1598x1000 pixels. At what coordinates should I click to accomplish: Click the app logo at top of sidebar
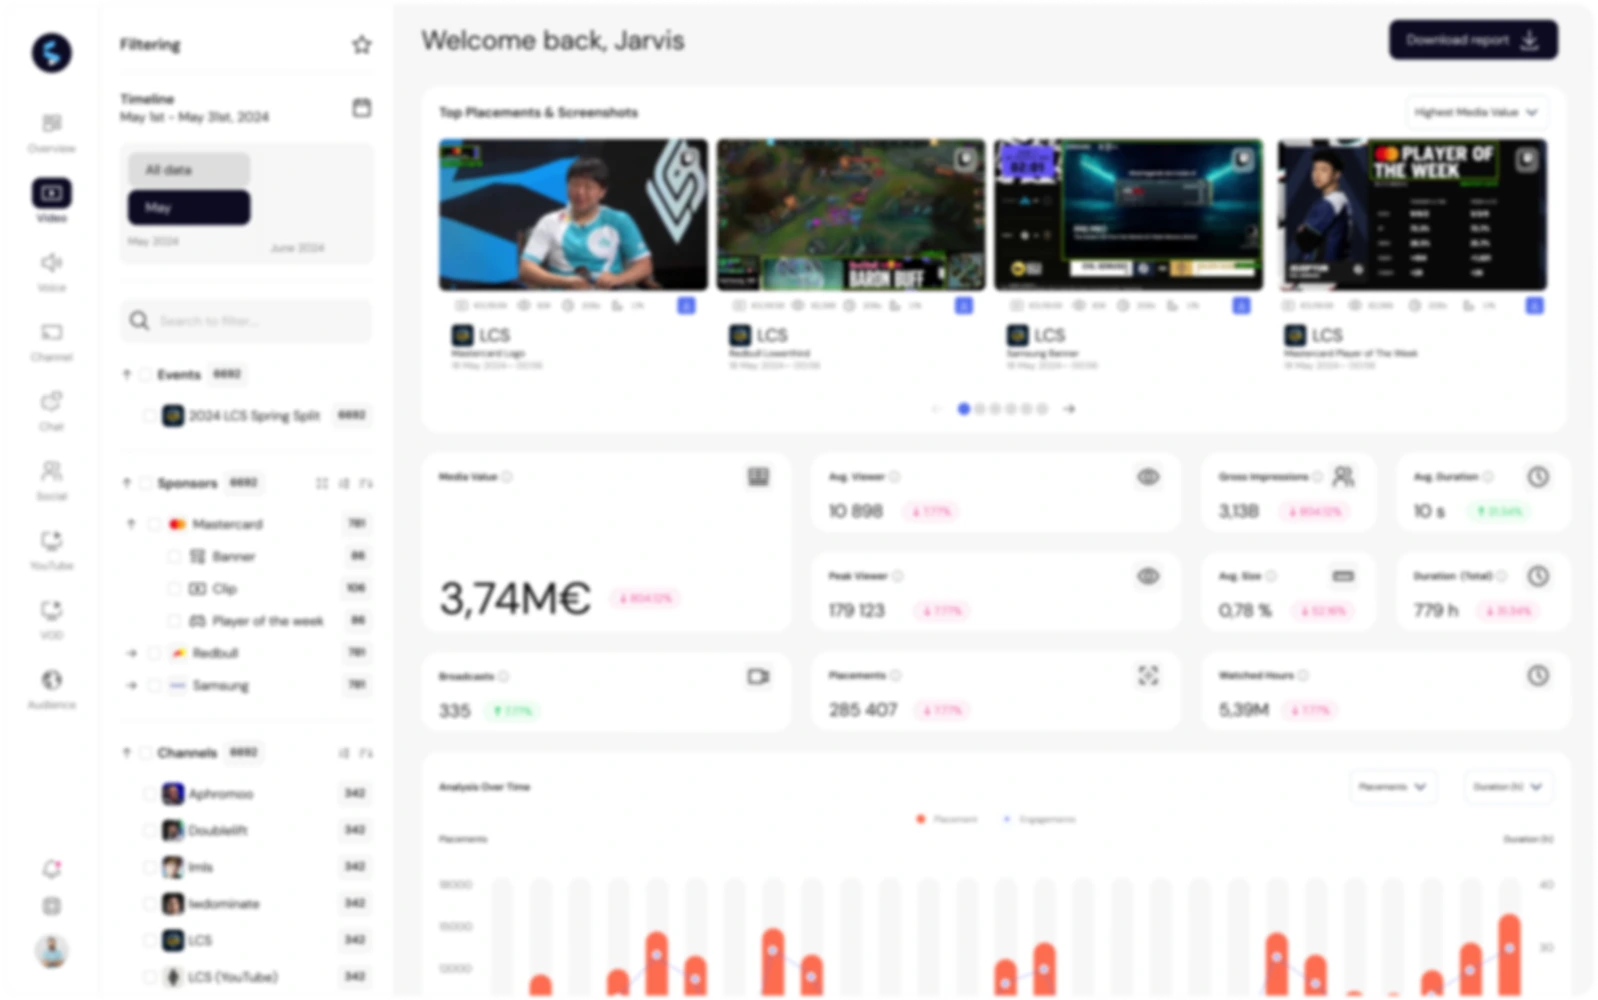tap(51, 53)
